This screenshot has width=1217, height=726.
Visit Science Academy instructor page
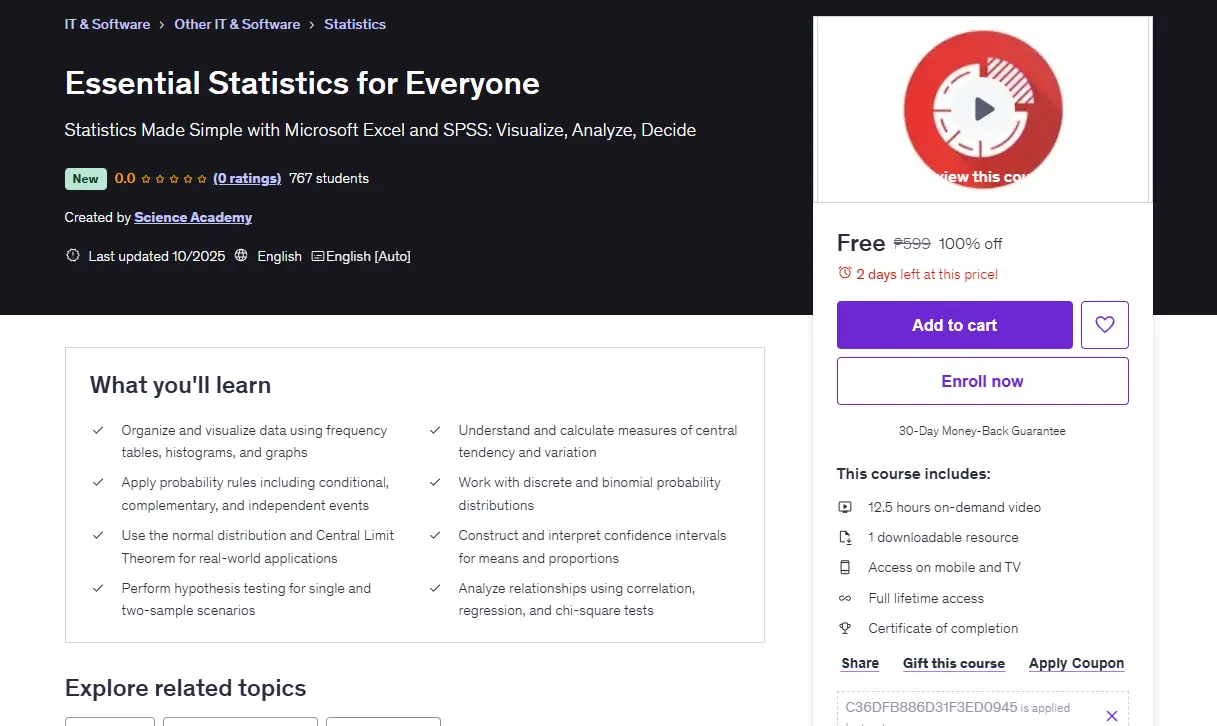coord(193,217)
